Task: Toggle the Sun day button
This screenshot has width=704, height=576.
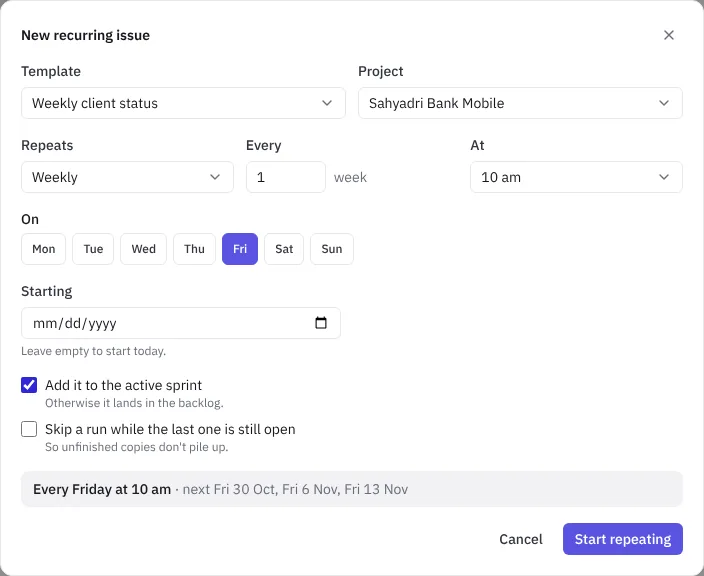Action: (x=332, y=249)
